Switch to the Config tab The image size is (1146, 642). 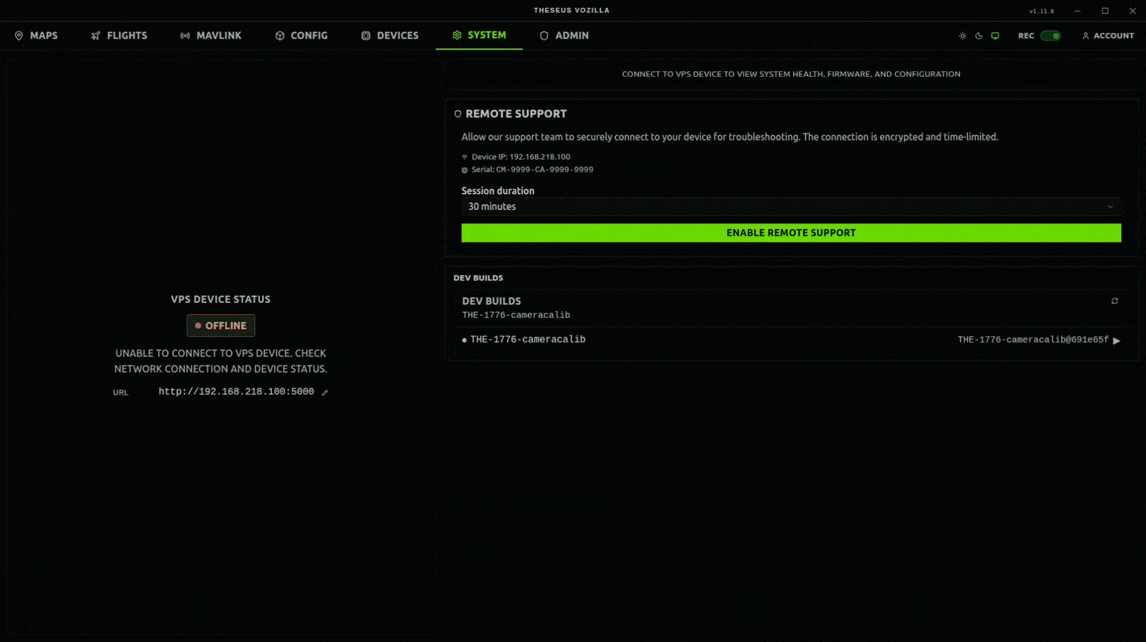tap(301, 36)
